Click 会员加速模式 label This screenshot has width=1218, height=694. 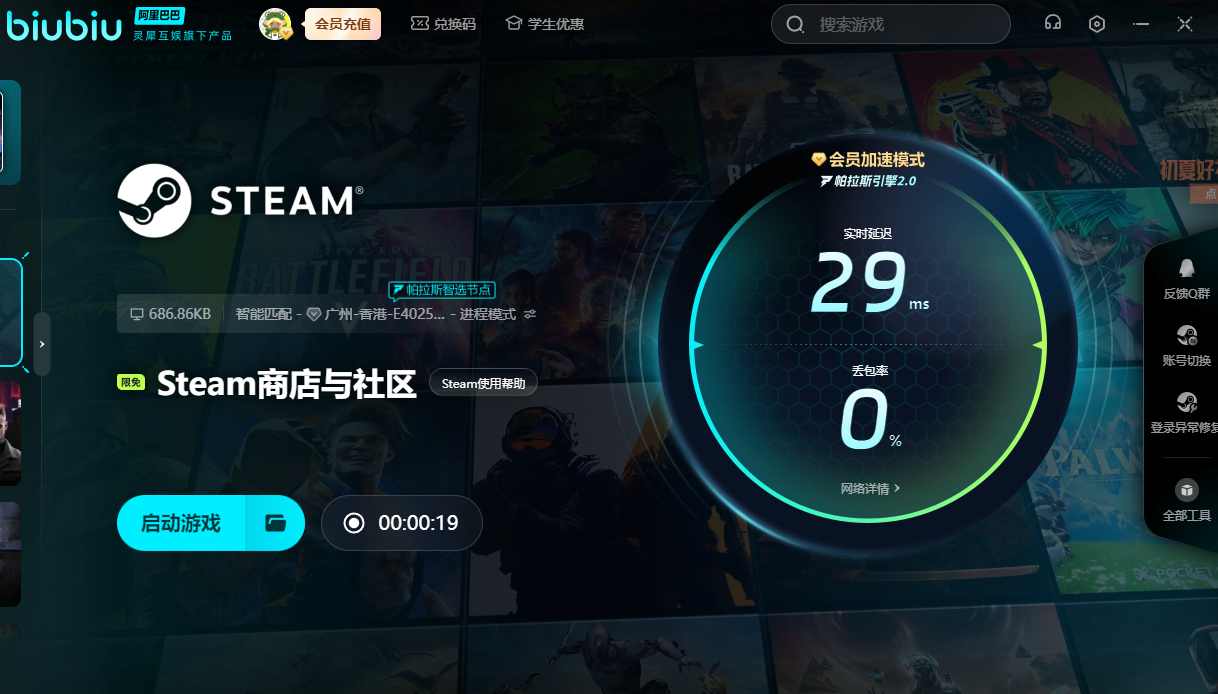(868, 160)
